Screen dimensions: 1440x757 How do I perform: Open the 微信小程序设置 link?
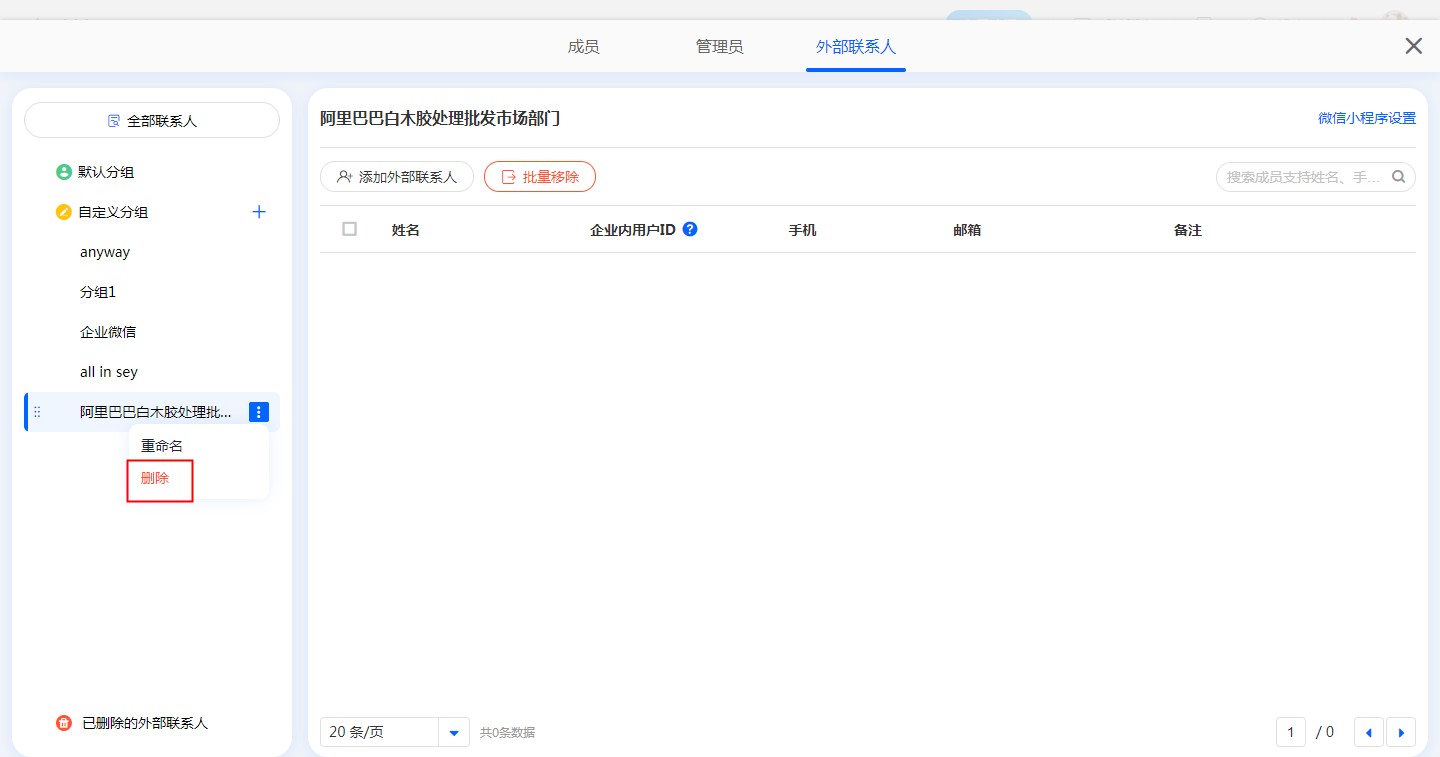[x=1366, y=118]
